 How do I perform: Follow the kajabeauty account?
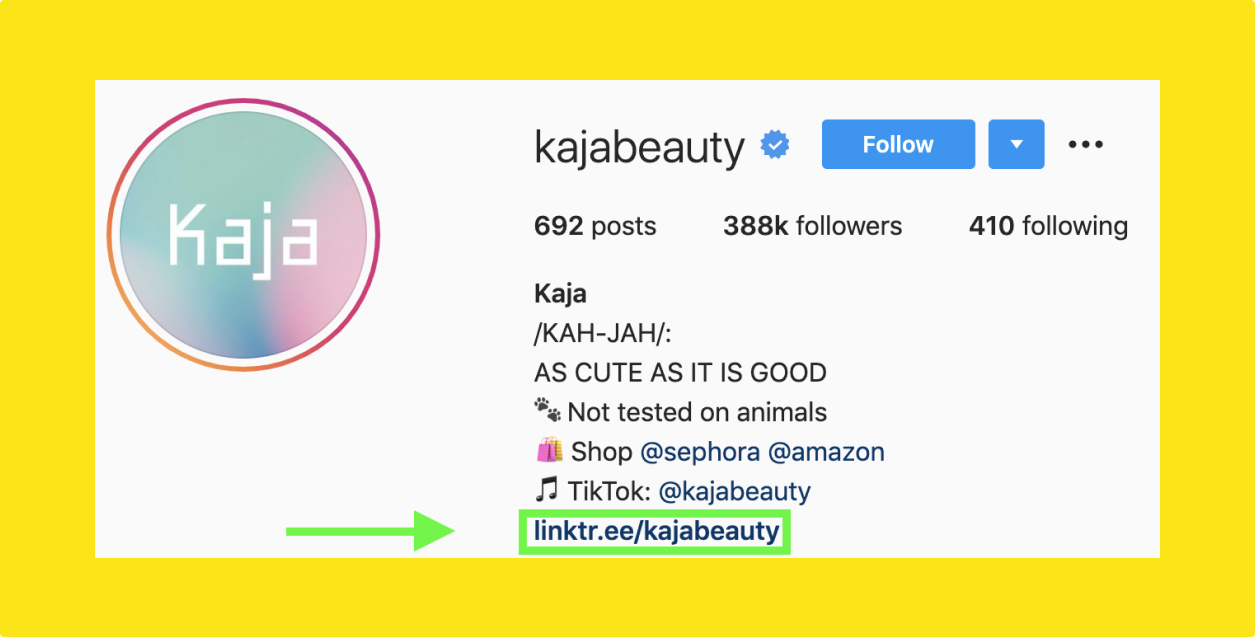898,145
